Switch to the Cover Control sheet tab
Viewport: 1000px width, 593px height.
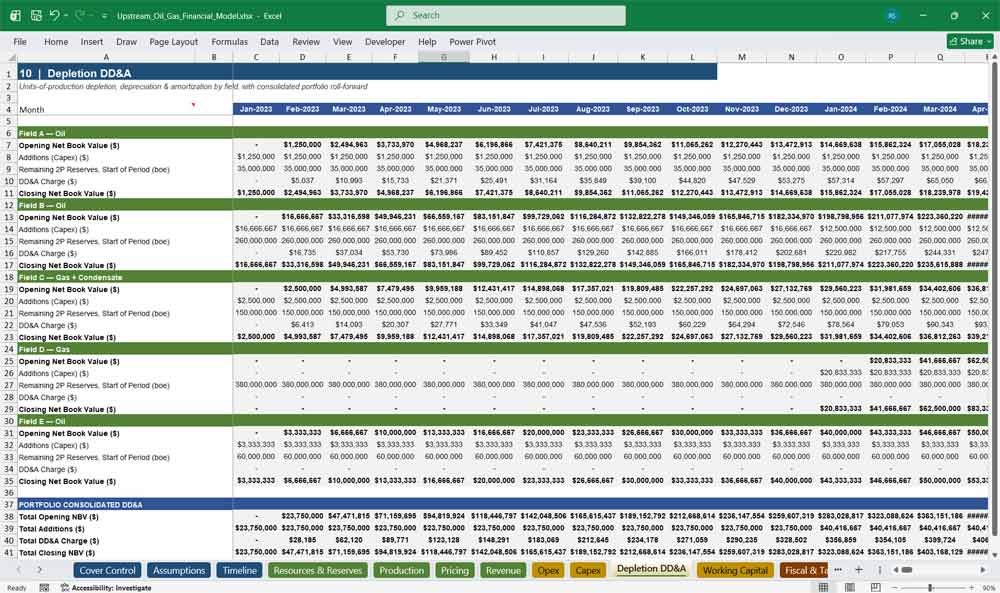[x=107, y=570]
